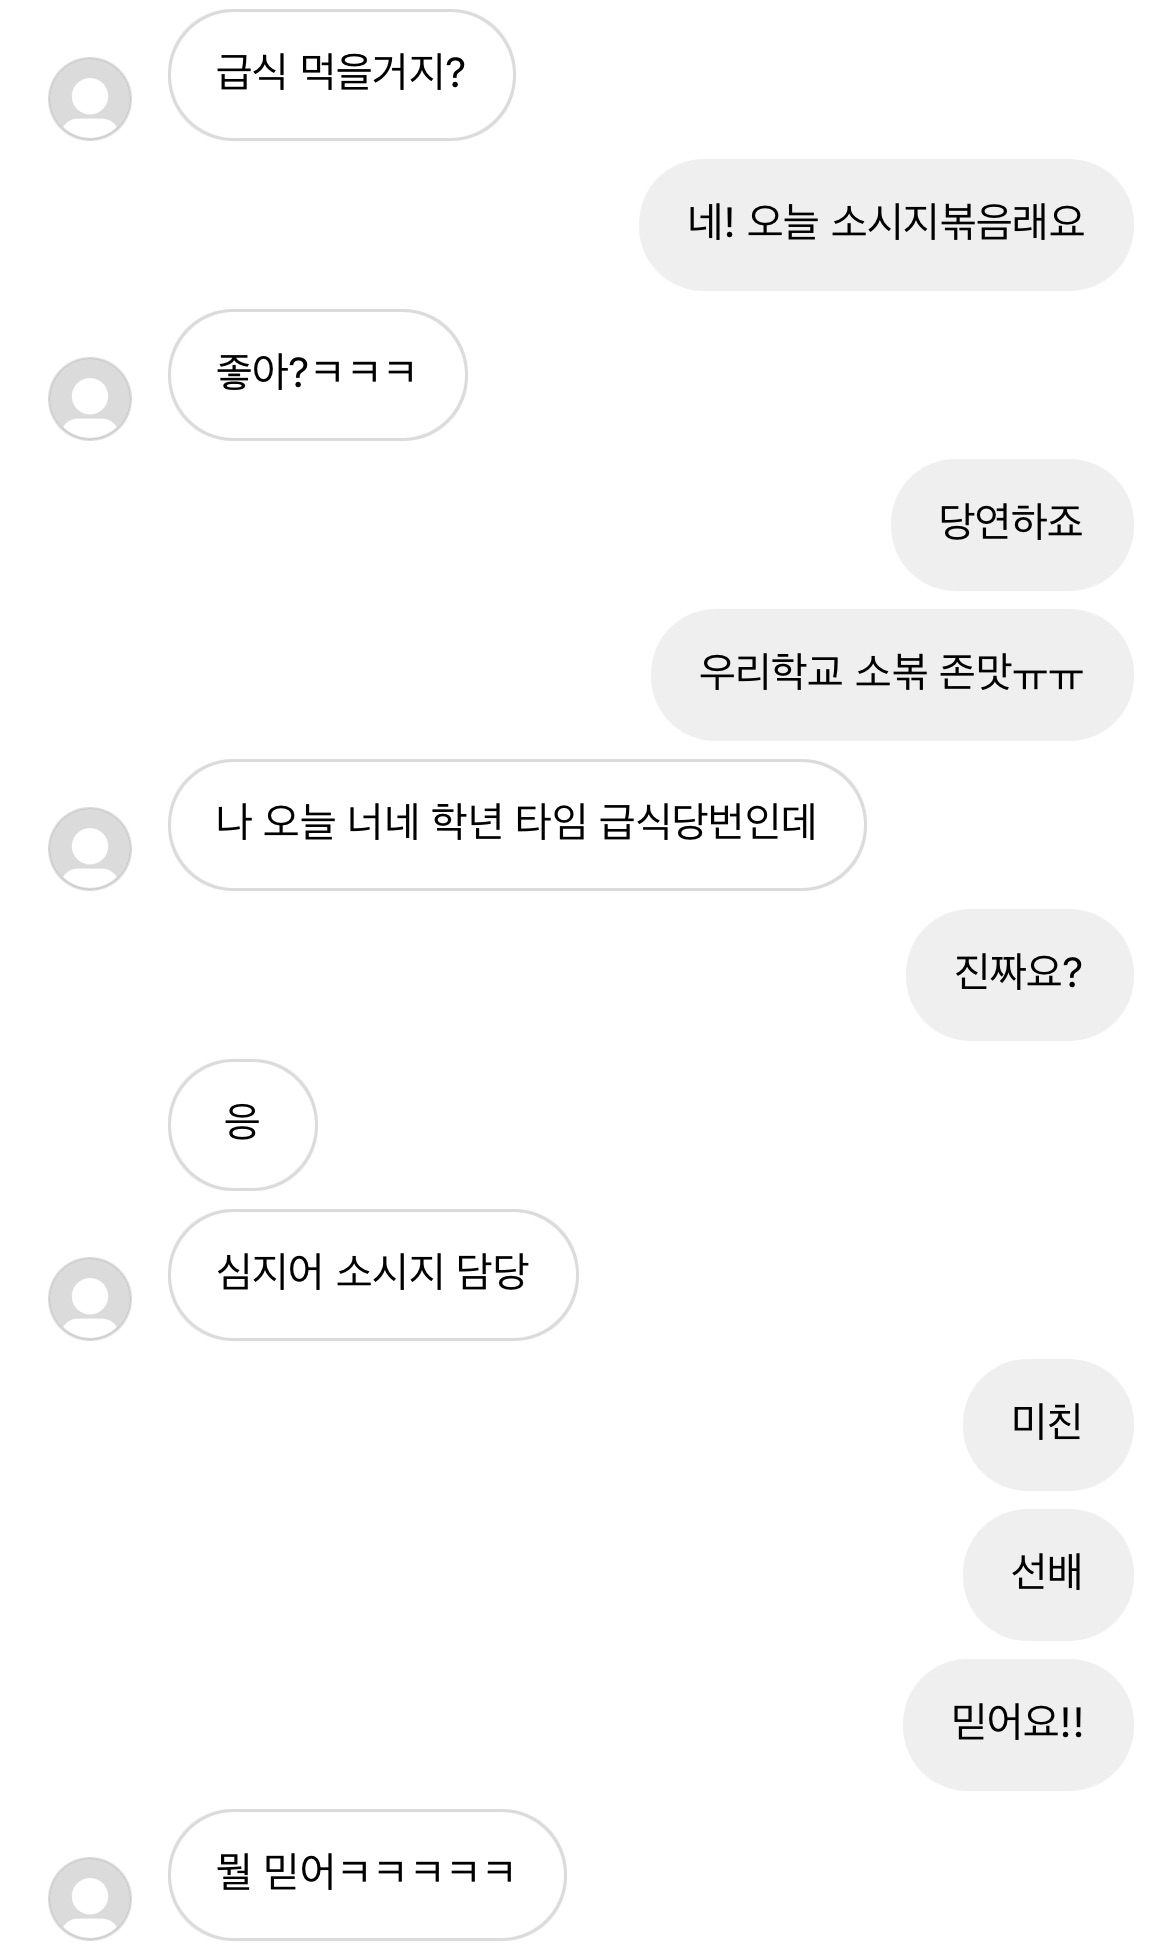1151x1956 pixels.
Task: Click the word '급식당번인데' in the chat
Action: pos(708,825)
